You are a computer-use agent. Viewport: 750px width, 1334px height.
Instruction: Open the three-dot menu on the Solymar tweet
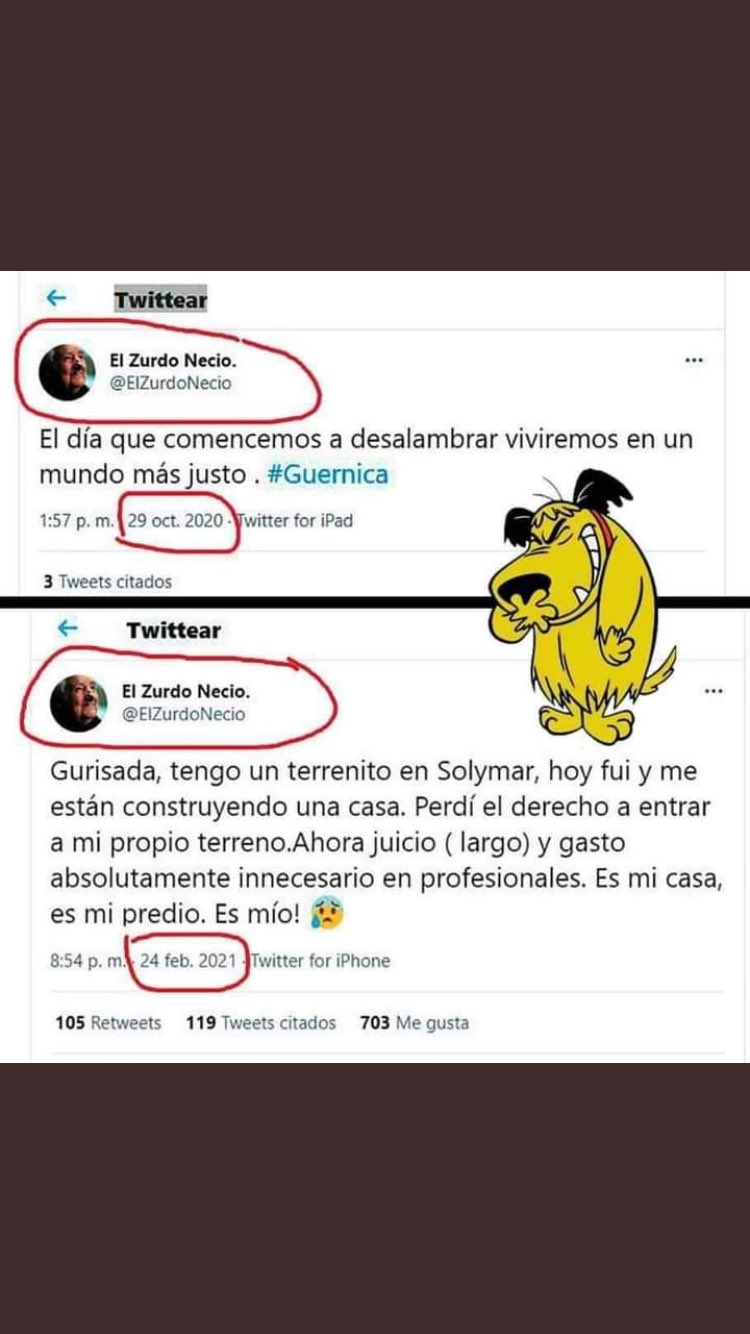click(714, 691)
